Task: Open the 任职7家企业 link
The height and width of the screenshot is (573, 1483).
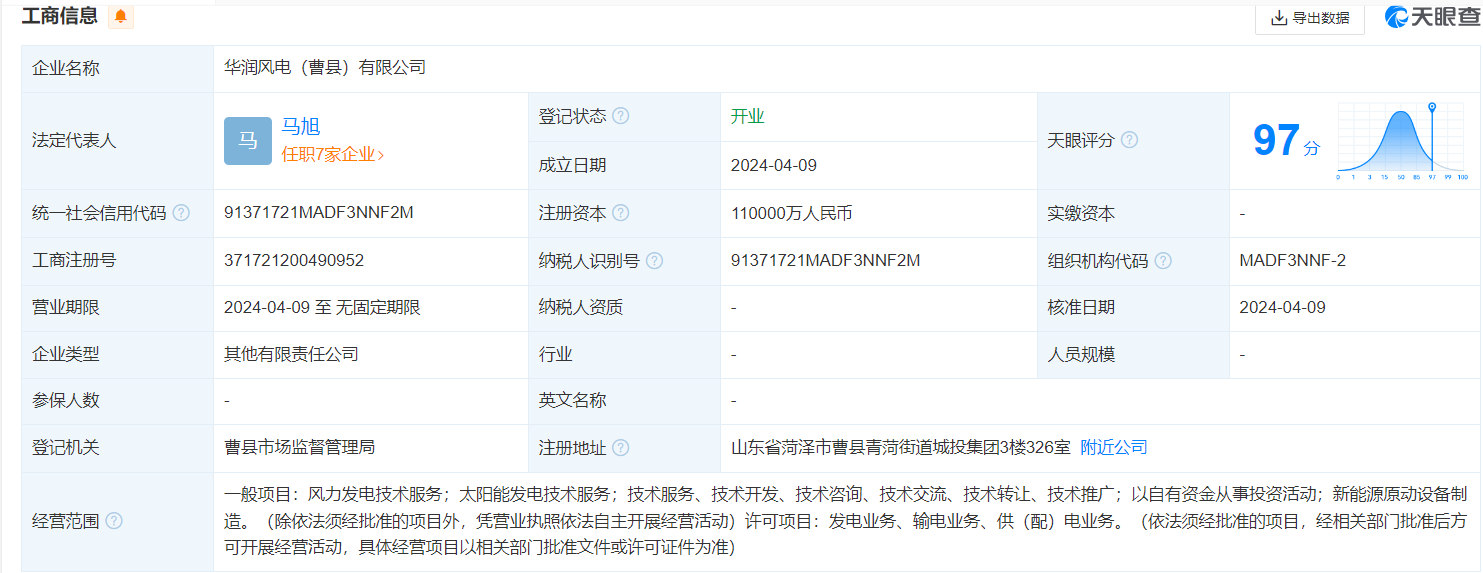Action: tap(333, 154)
